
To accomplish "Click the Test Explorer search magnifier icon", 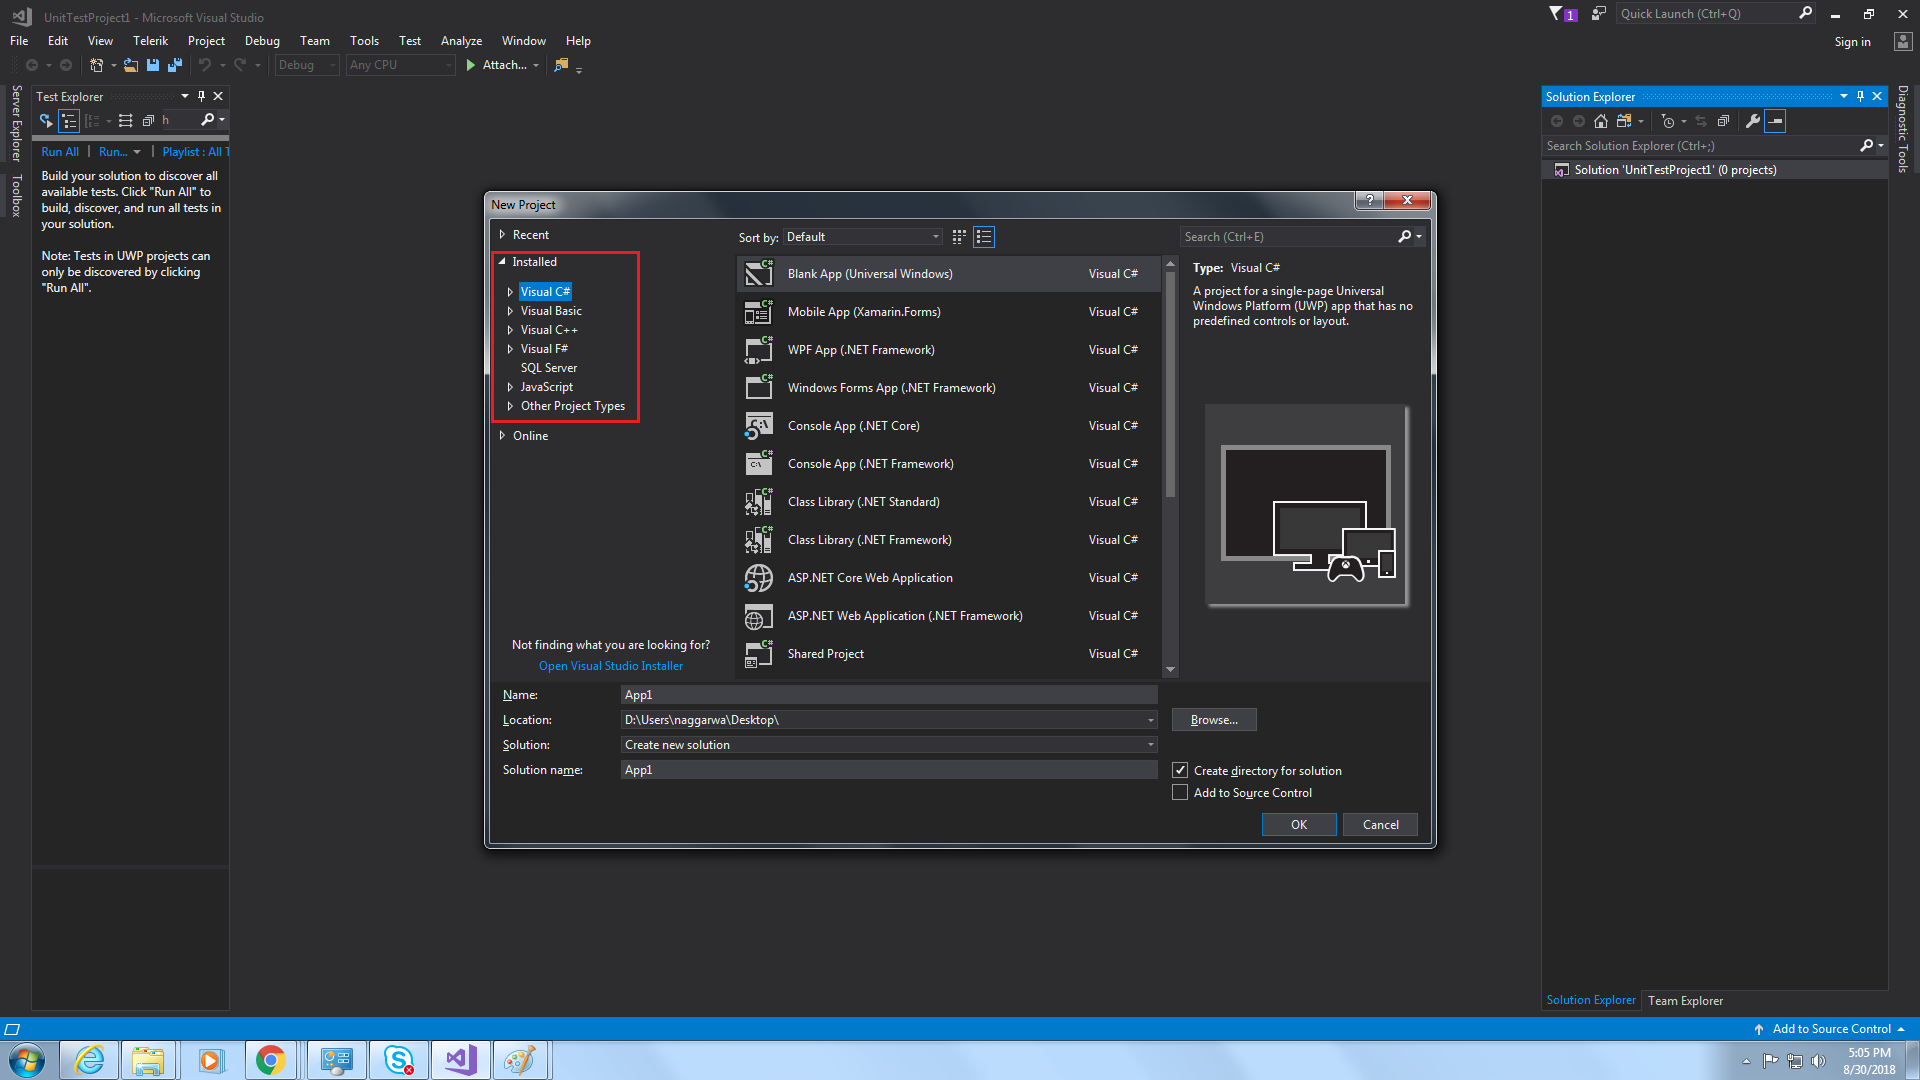I will tap(207, 120).
